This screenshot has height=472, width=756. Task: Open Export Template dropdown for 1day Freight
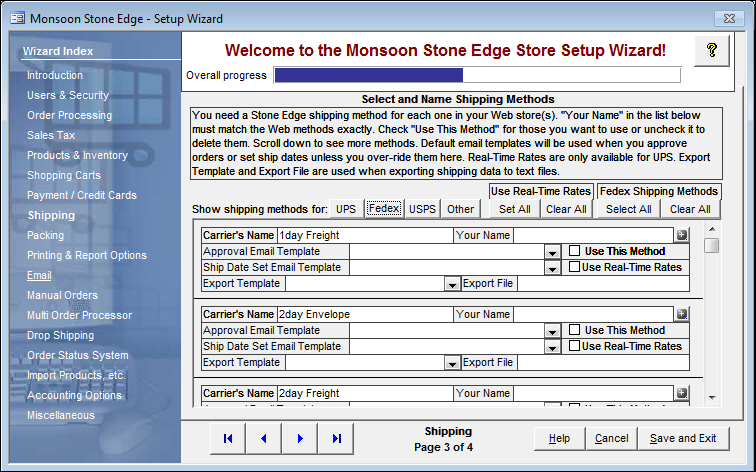point(452,283)
